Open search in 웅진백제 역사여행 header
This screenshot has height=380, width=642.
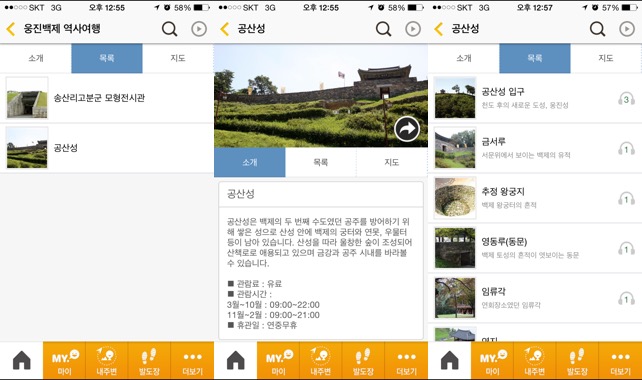pyautogui.click(x=169, y=29)
